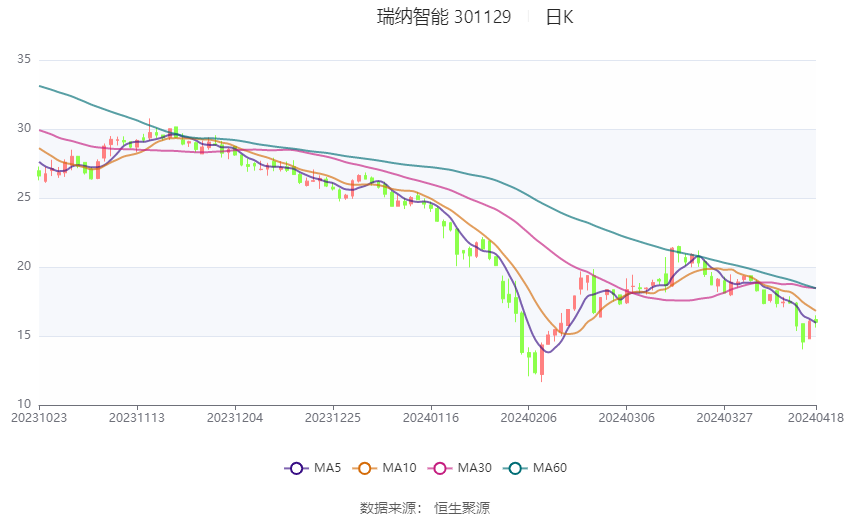Hide the MA5 series via its label

click(327, 468)
